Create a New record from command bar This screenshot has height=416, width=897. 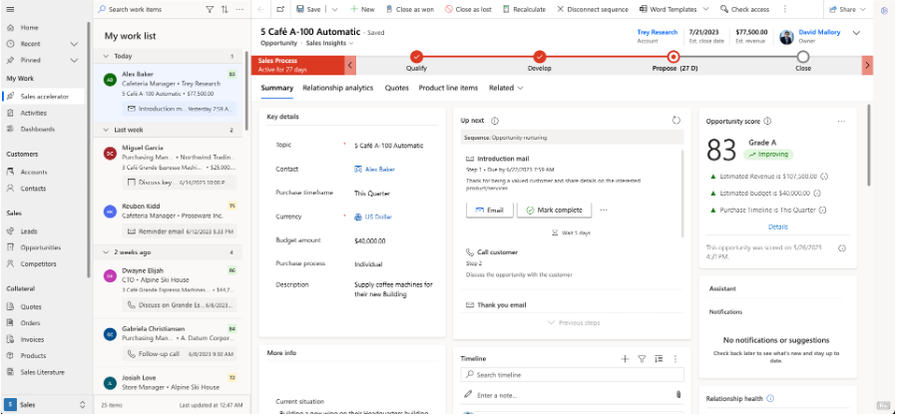pos(362,9)
